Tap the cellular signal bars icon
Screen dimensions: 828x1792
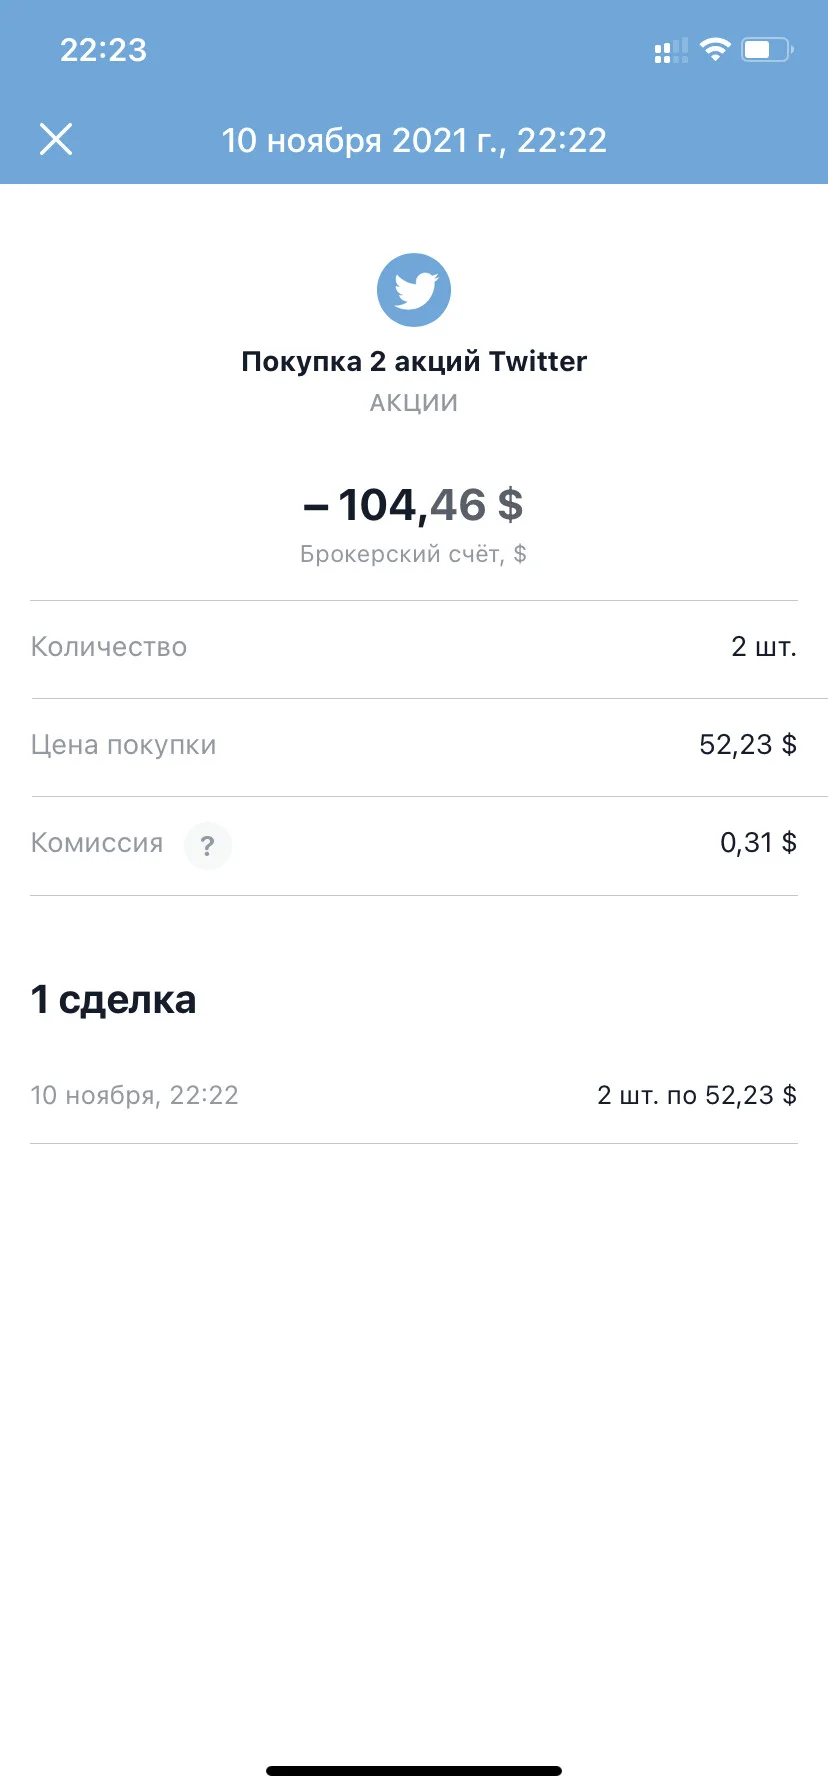tap(671, 50)
